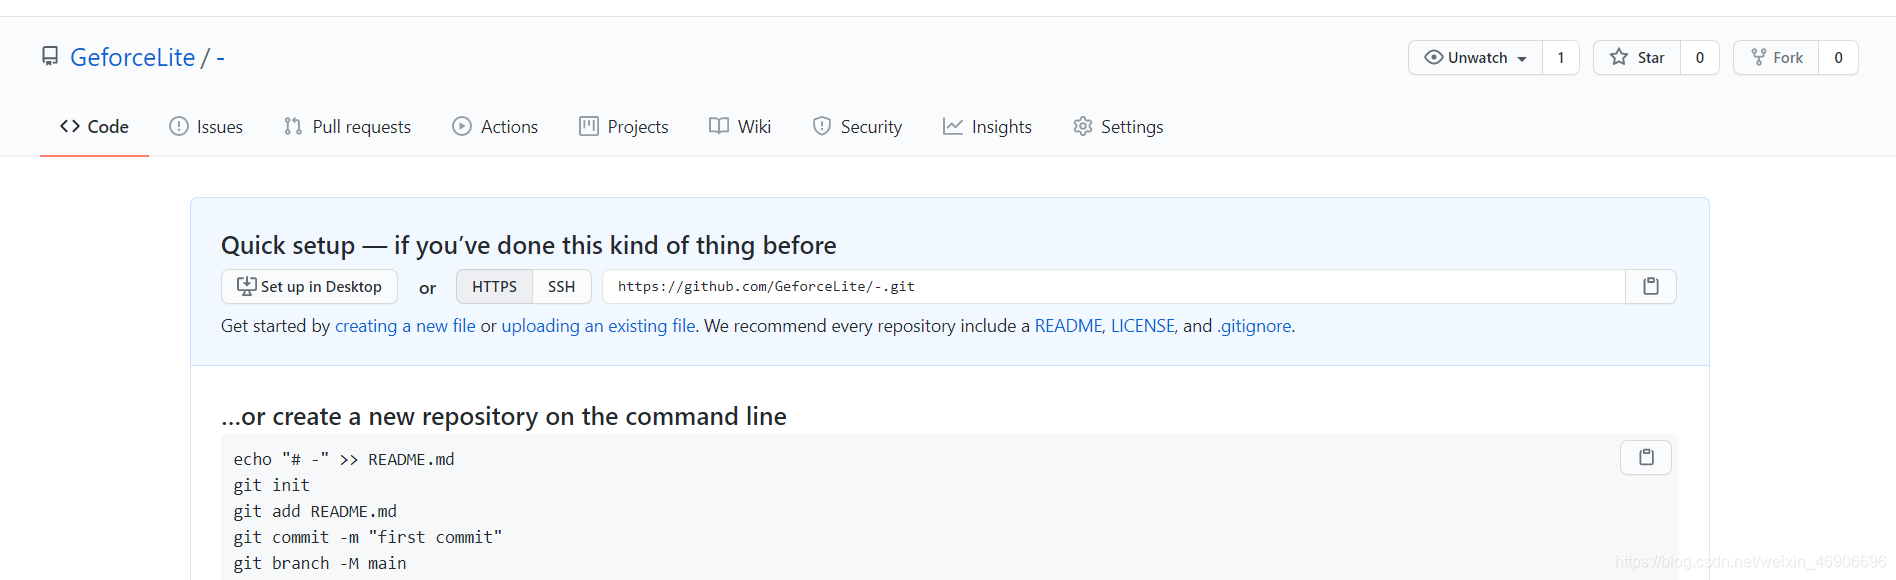The image size is (1896, 580).
Task: Click the play icon on Actions tab
Action: tap(462, 126)
